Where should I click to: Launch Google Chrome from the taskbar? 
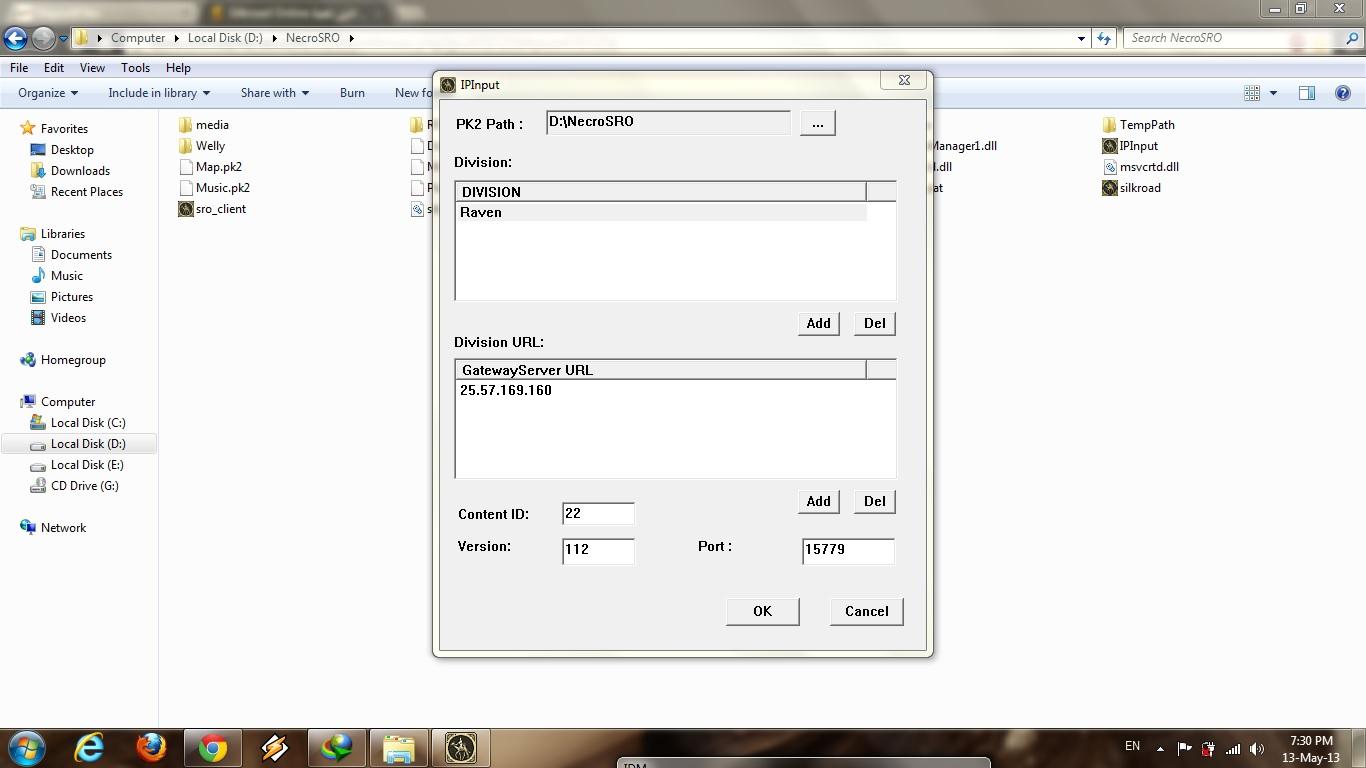click(x=212, y=748)
